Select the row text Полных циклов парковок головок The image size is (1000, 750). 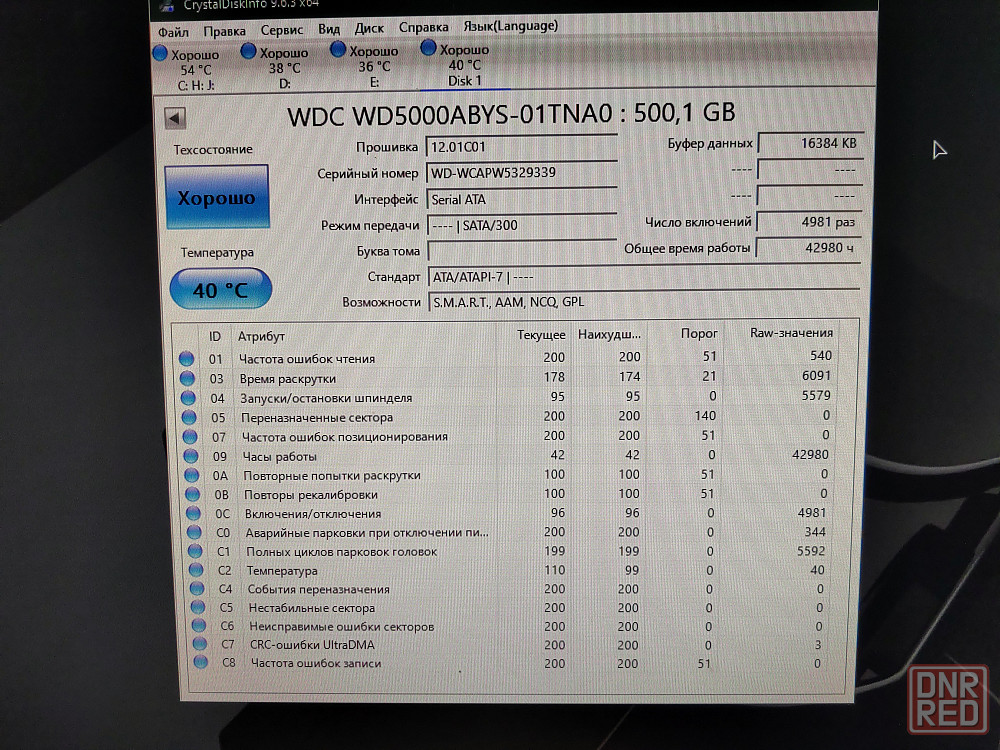pos(342,552)
